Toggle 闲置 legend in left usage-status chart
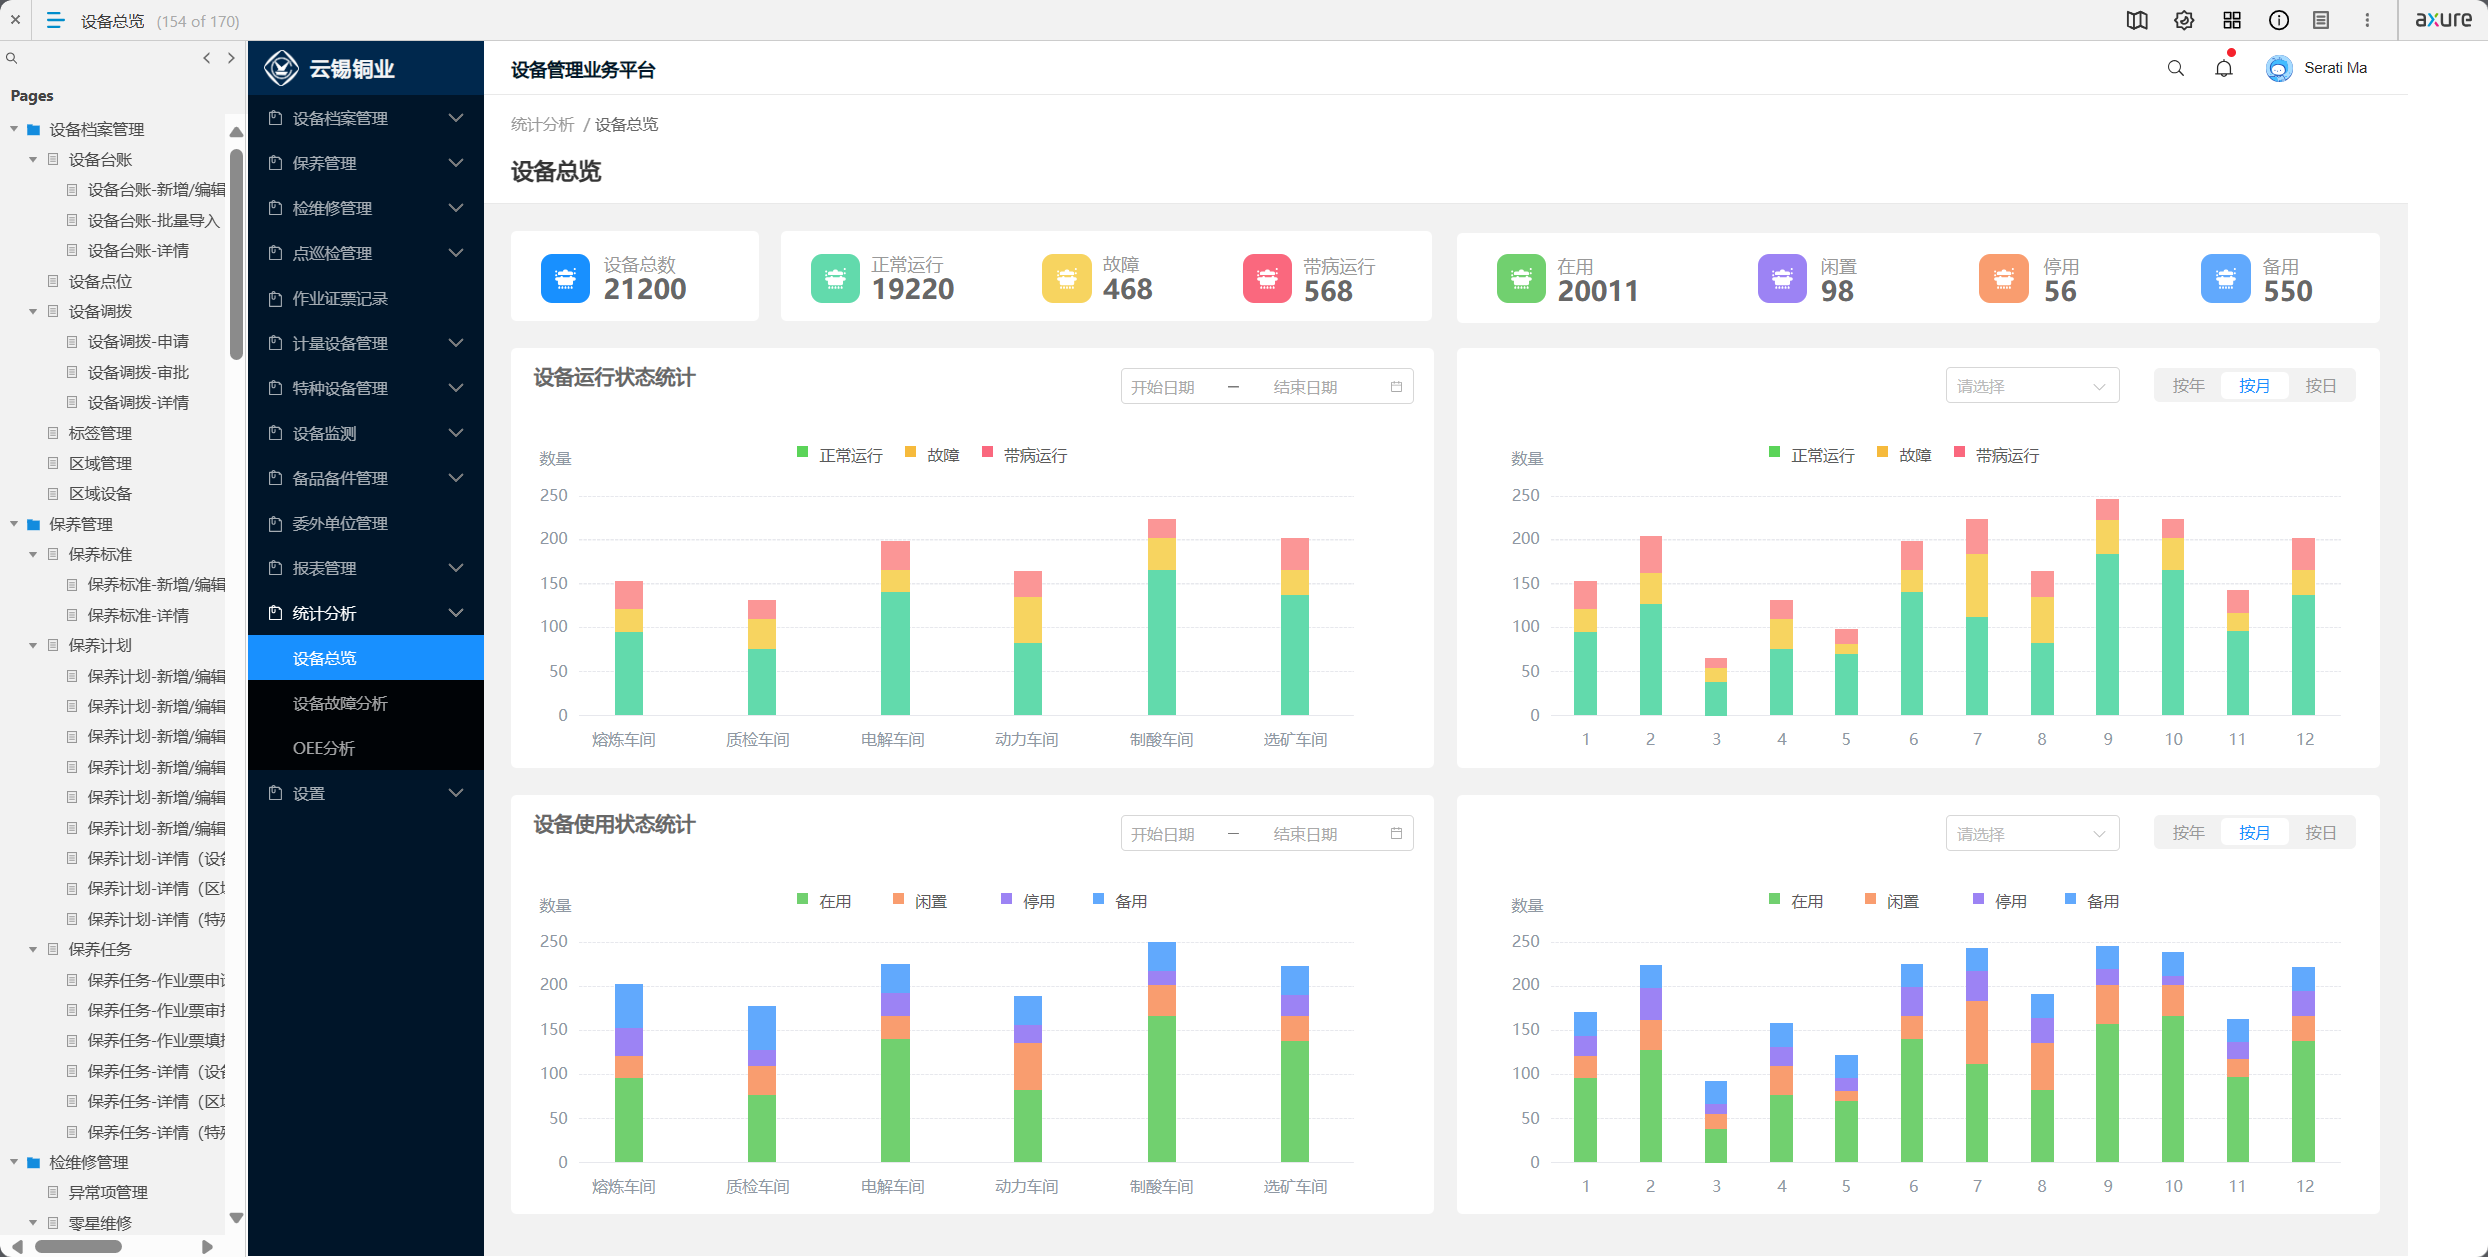Viewport: 2488px width, 1257px height. tap(920, 901)
